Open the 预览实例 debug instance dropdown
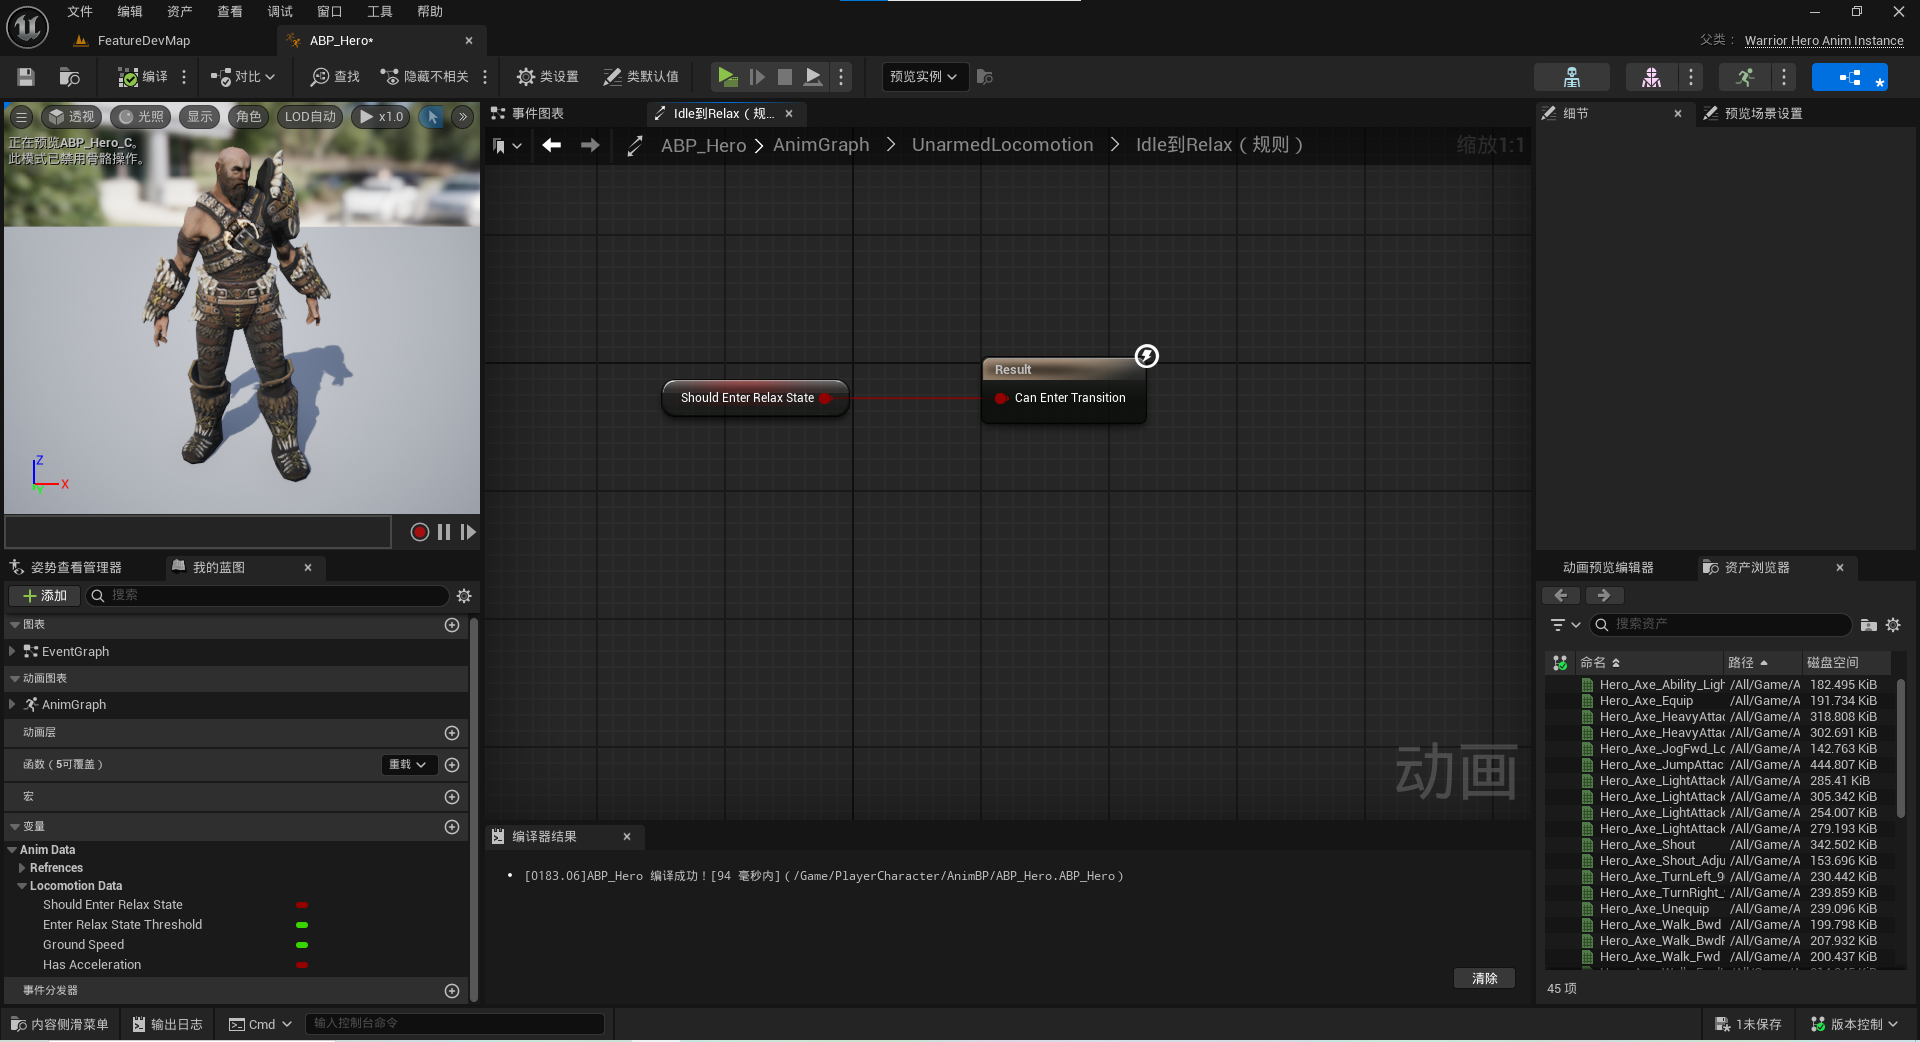This screenshot has width=1920, height=1042. (924, 77)
